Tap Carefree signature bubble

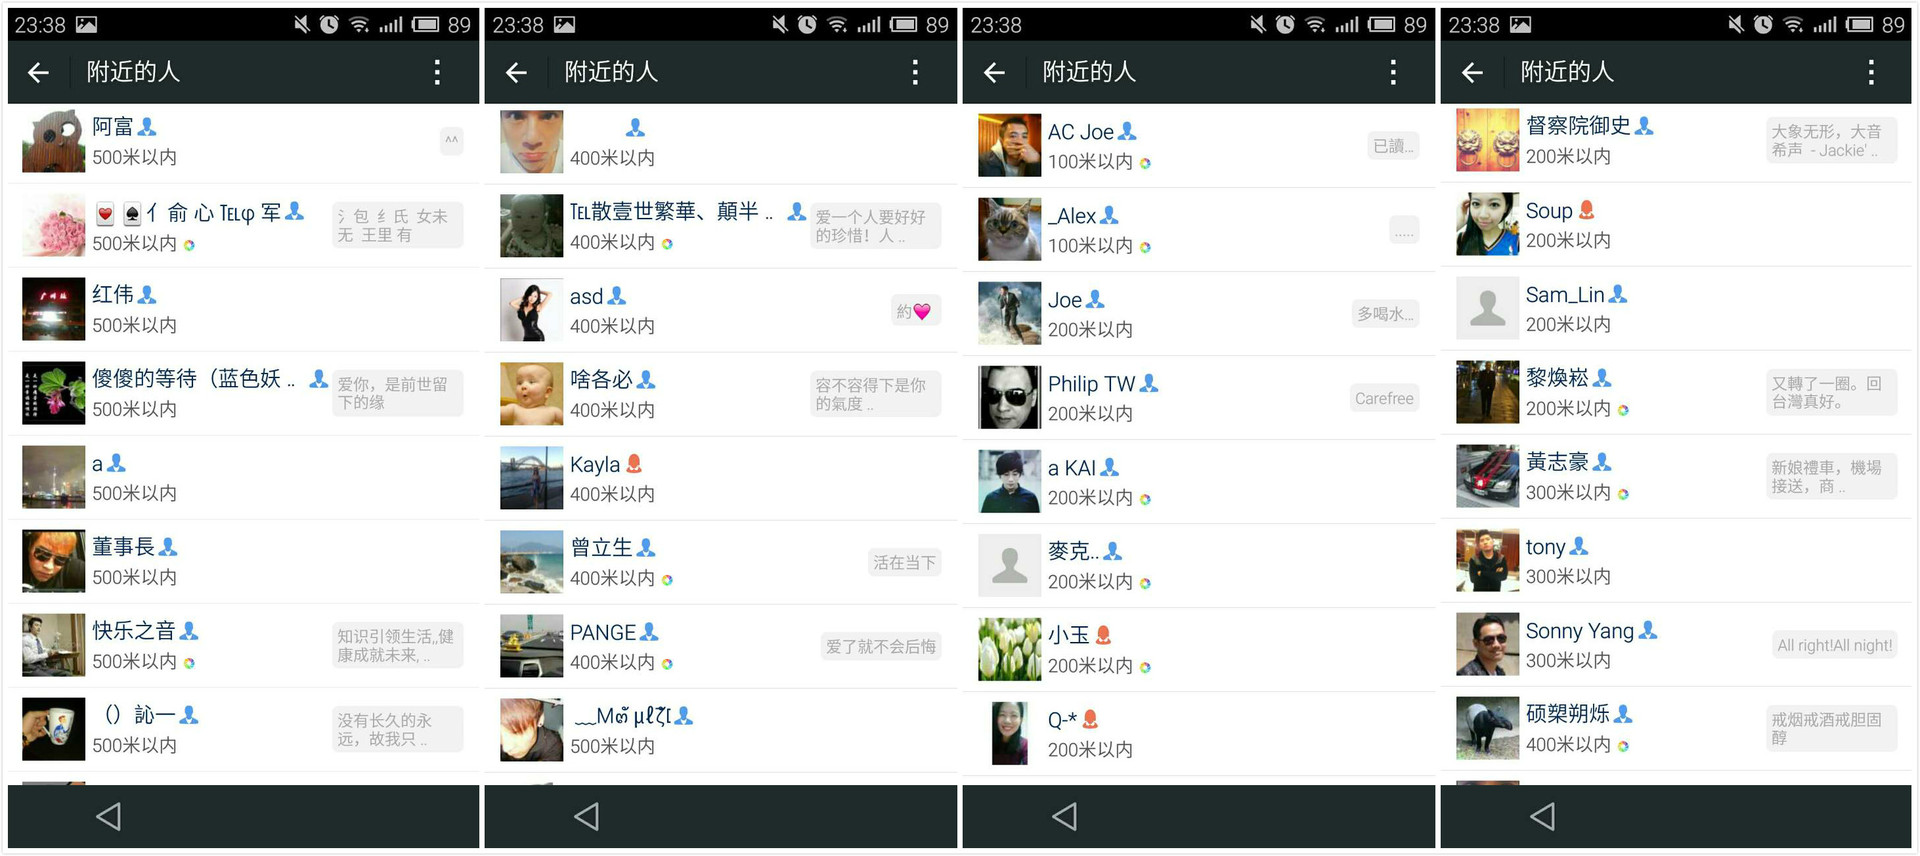click(1384, 398)
